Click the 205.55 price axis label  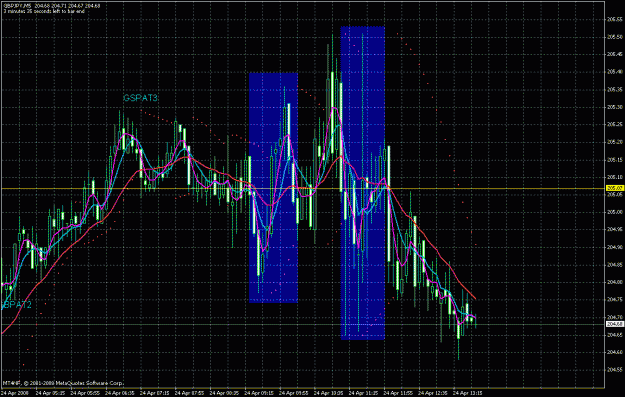614,19
